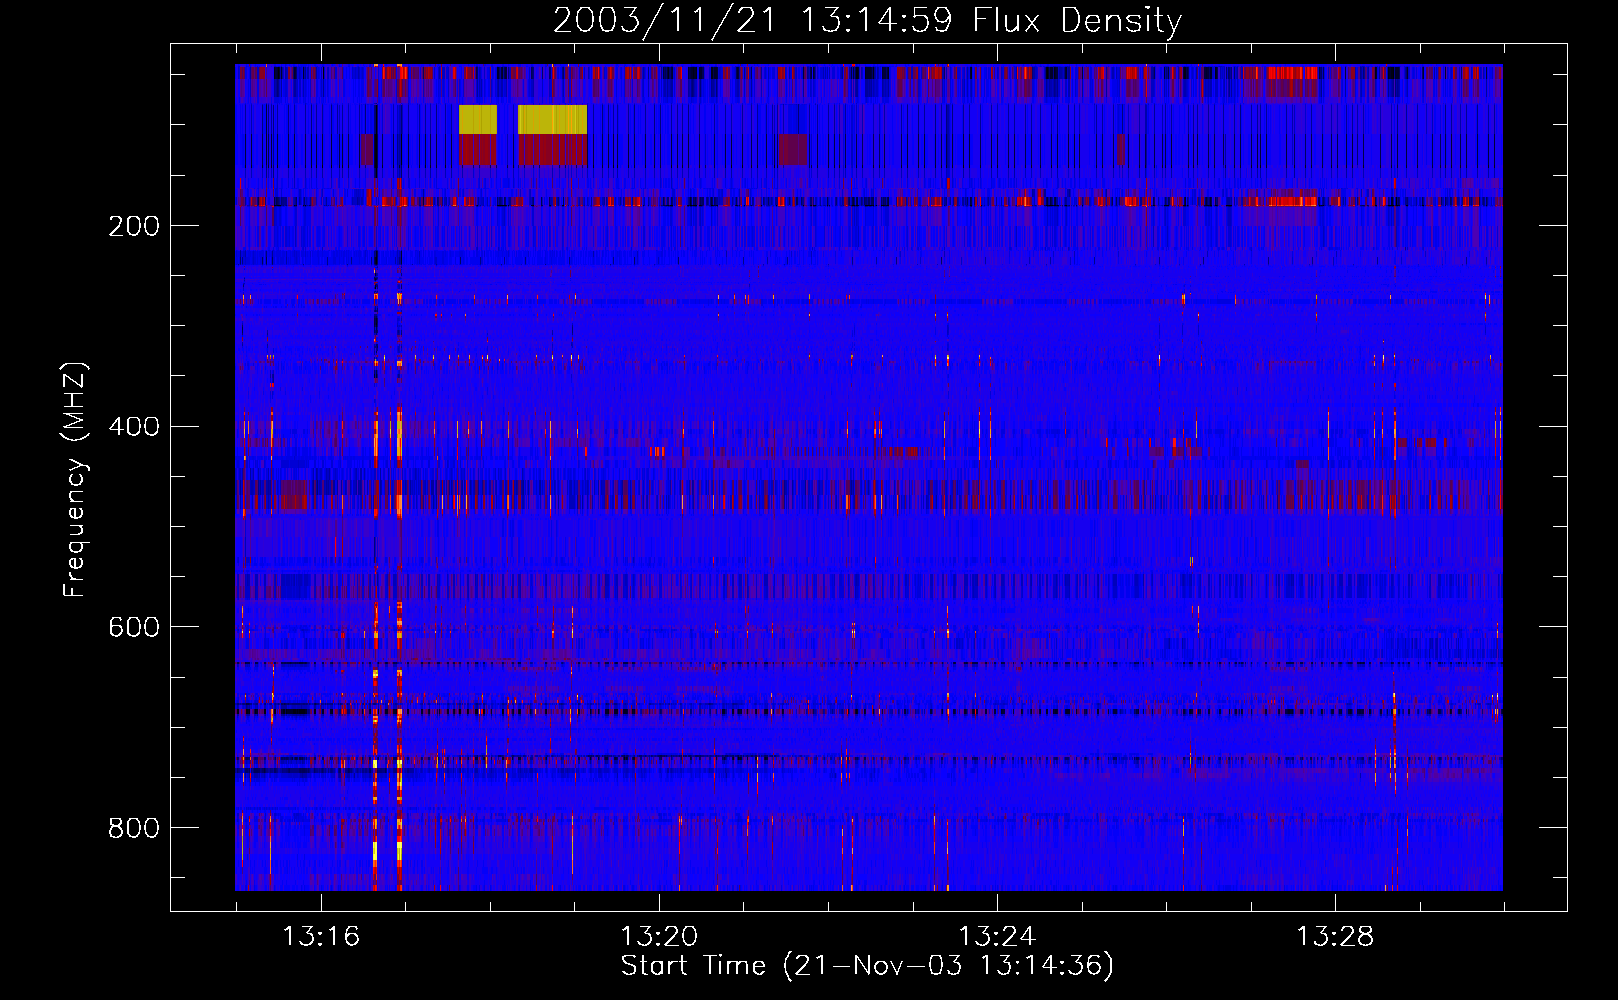Click the 13:28 time tick label
This screenshot has width=1618, height=1000.
(1335, 937)
